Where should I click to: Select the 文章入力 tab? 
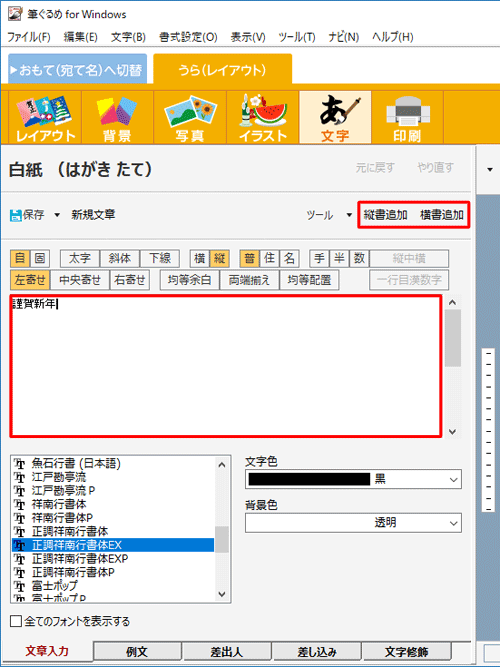(47, 651)
